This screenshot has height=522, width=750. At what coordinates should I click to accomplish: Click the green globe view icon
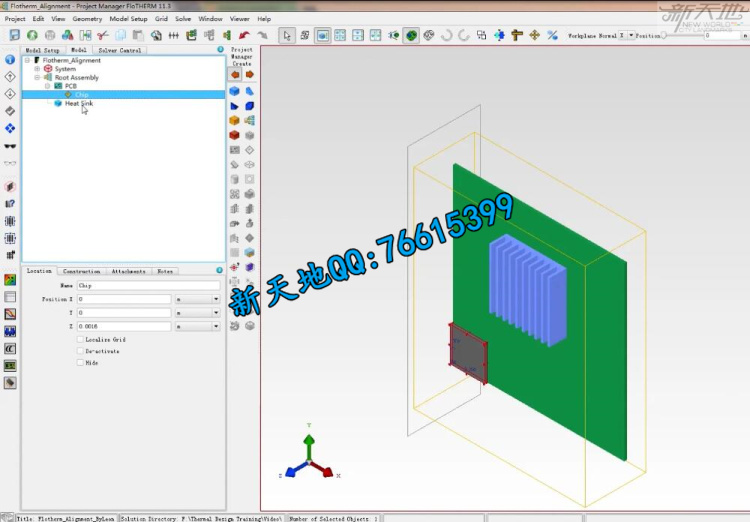tap(411, 35)
